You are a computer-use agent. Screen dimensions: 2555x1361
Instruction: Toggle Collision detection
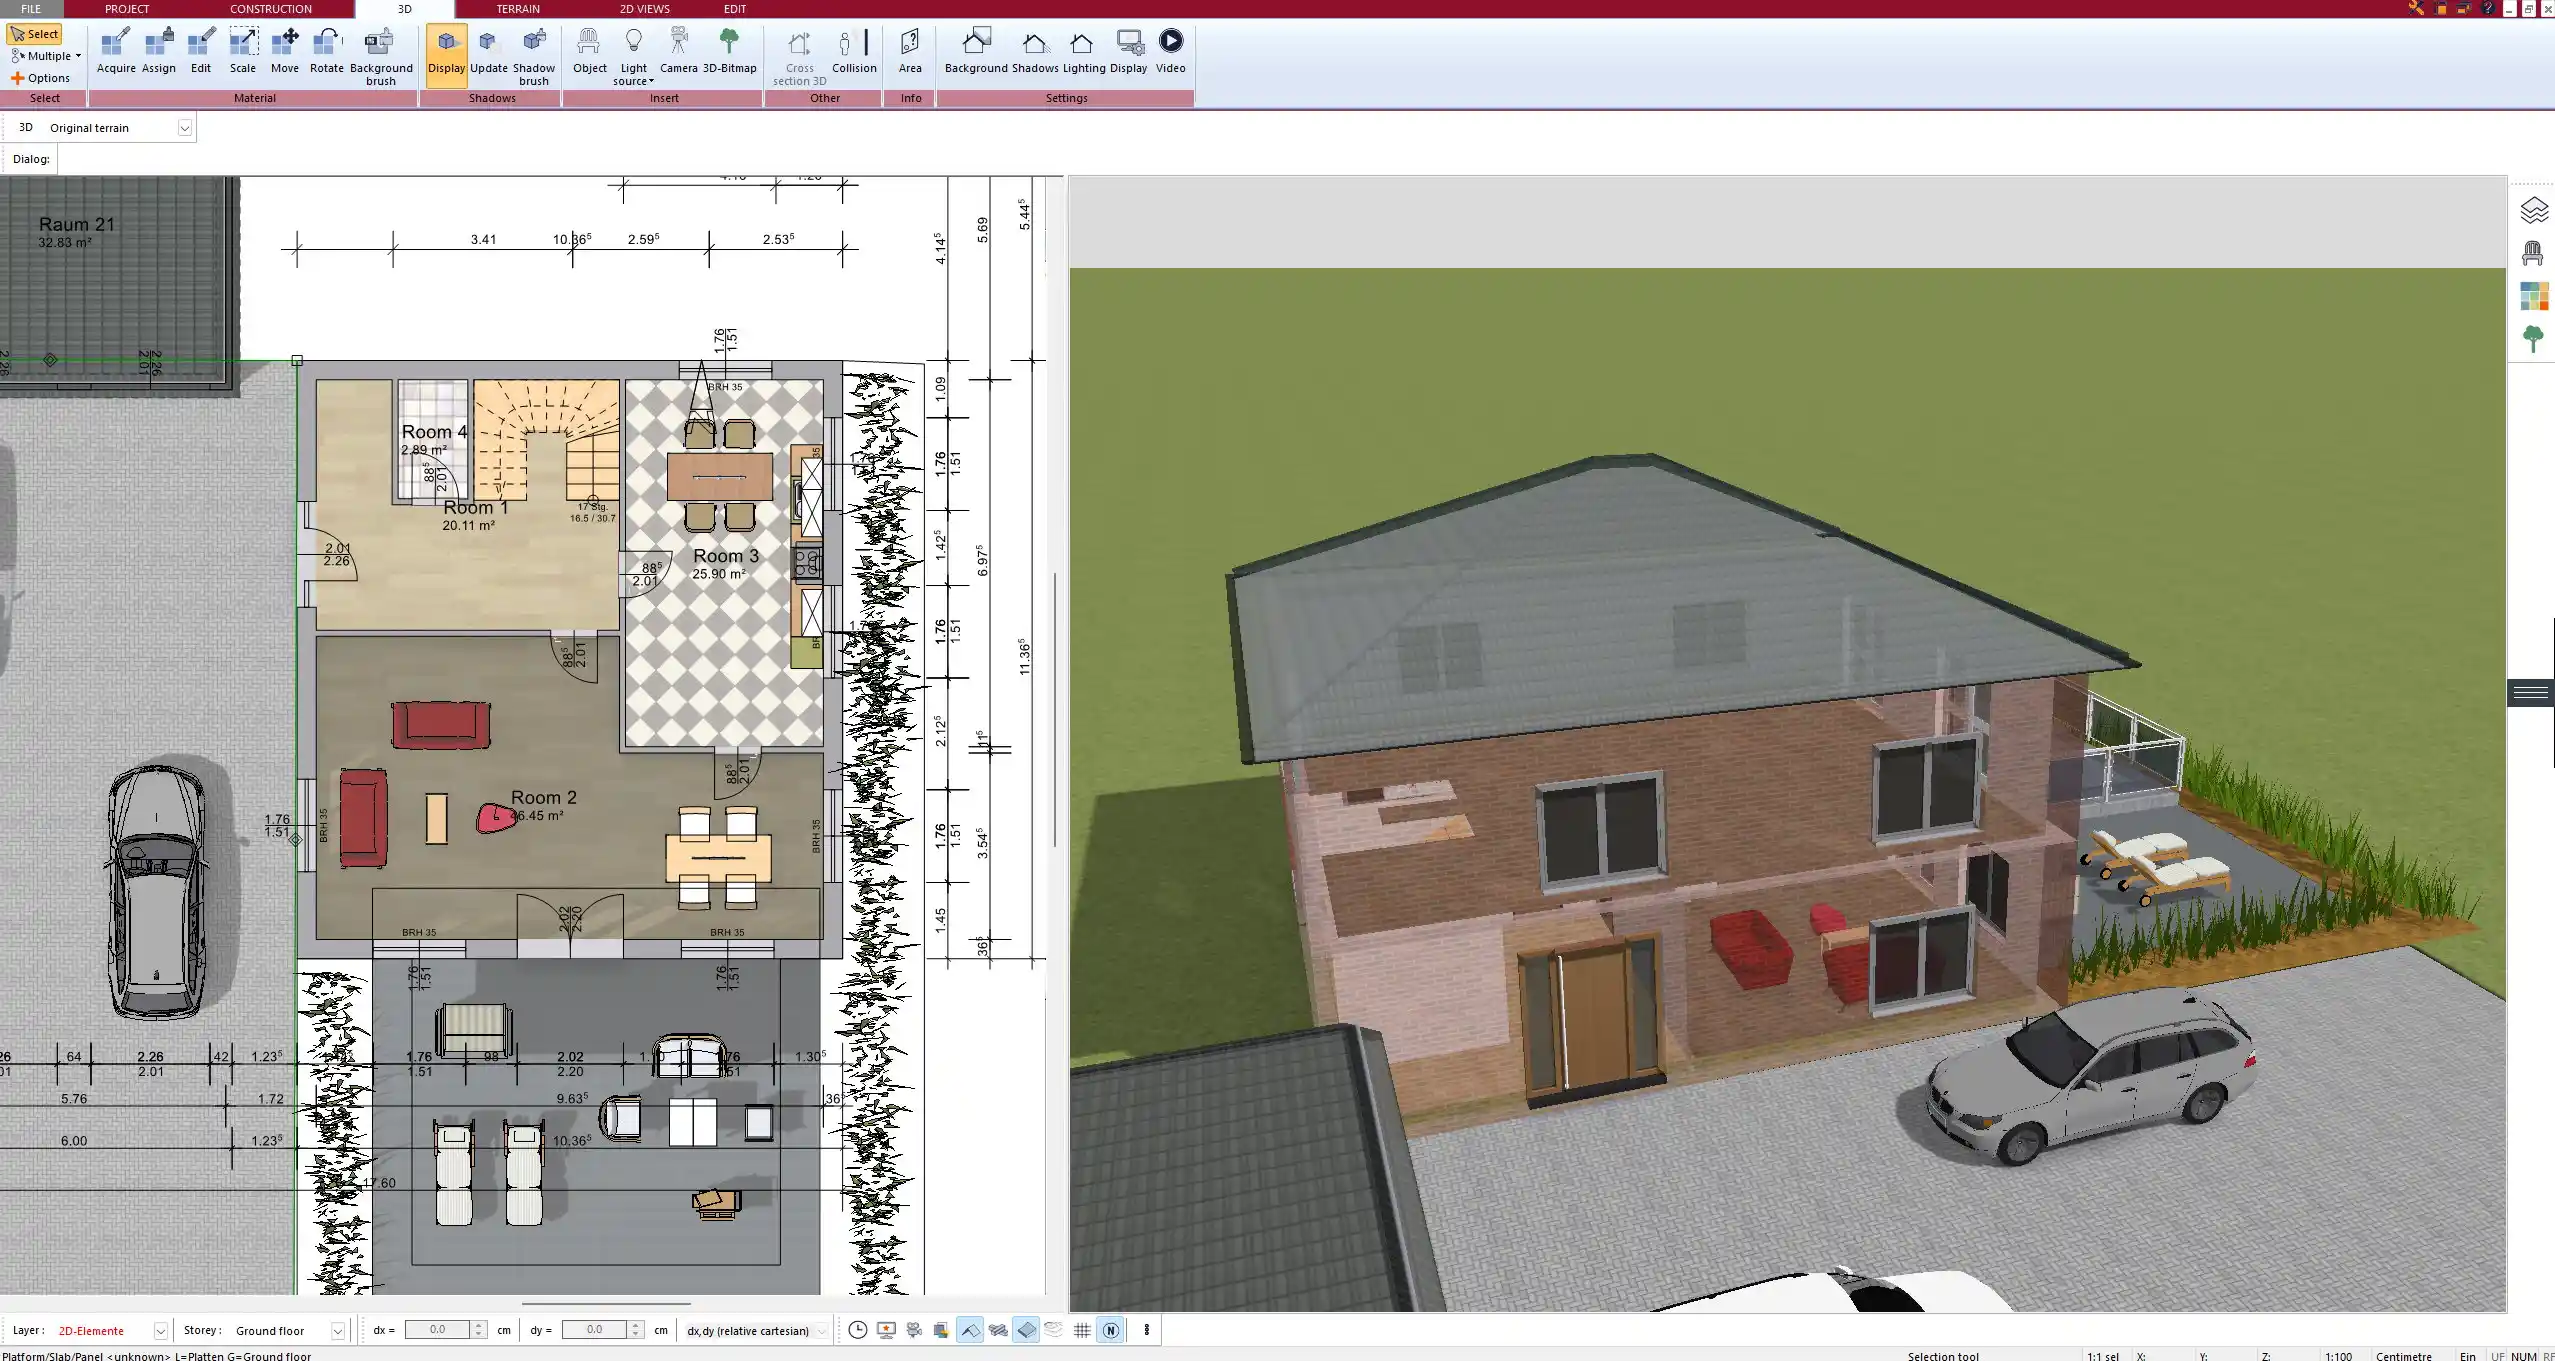[854, 51]
